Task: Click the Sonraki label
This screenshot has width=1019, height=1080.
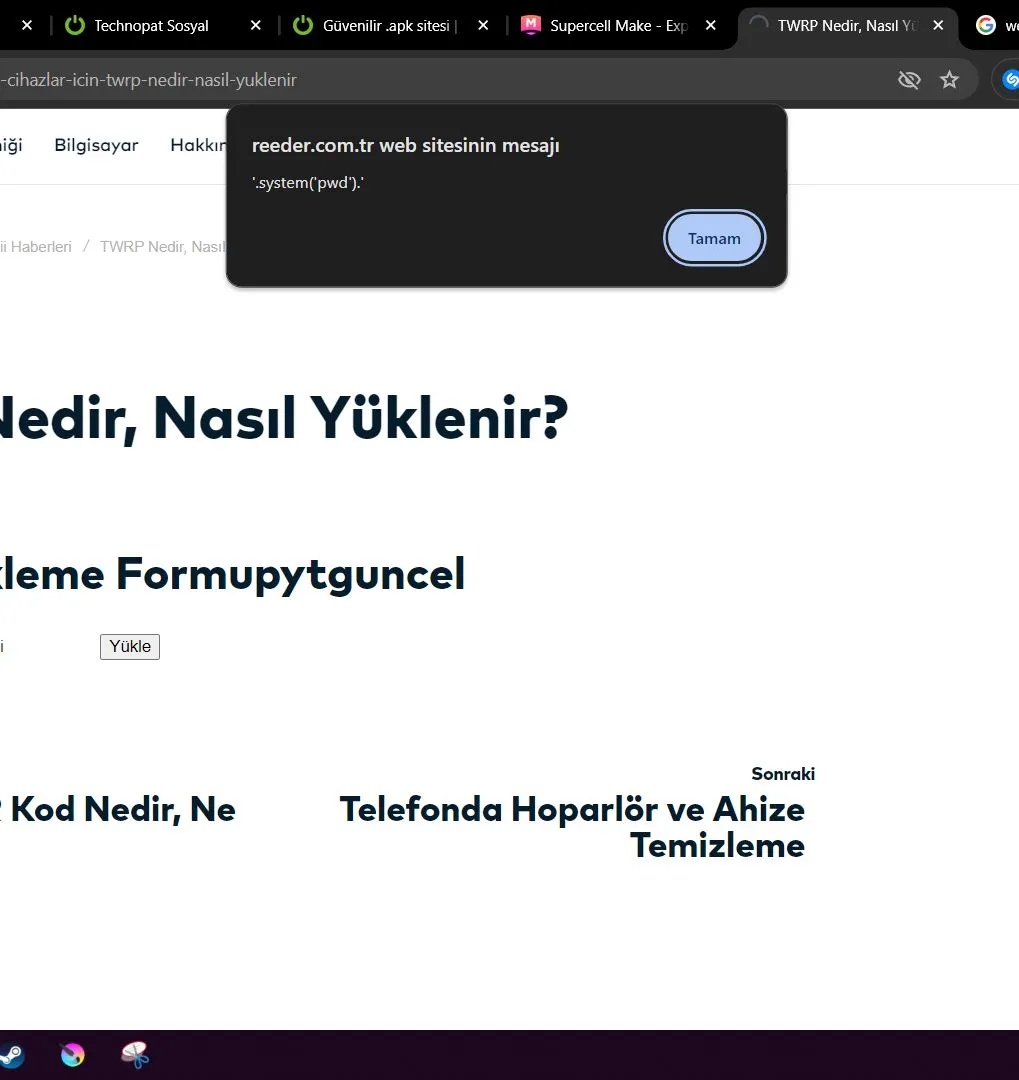Action: pos(783,774)
